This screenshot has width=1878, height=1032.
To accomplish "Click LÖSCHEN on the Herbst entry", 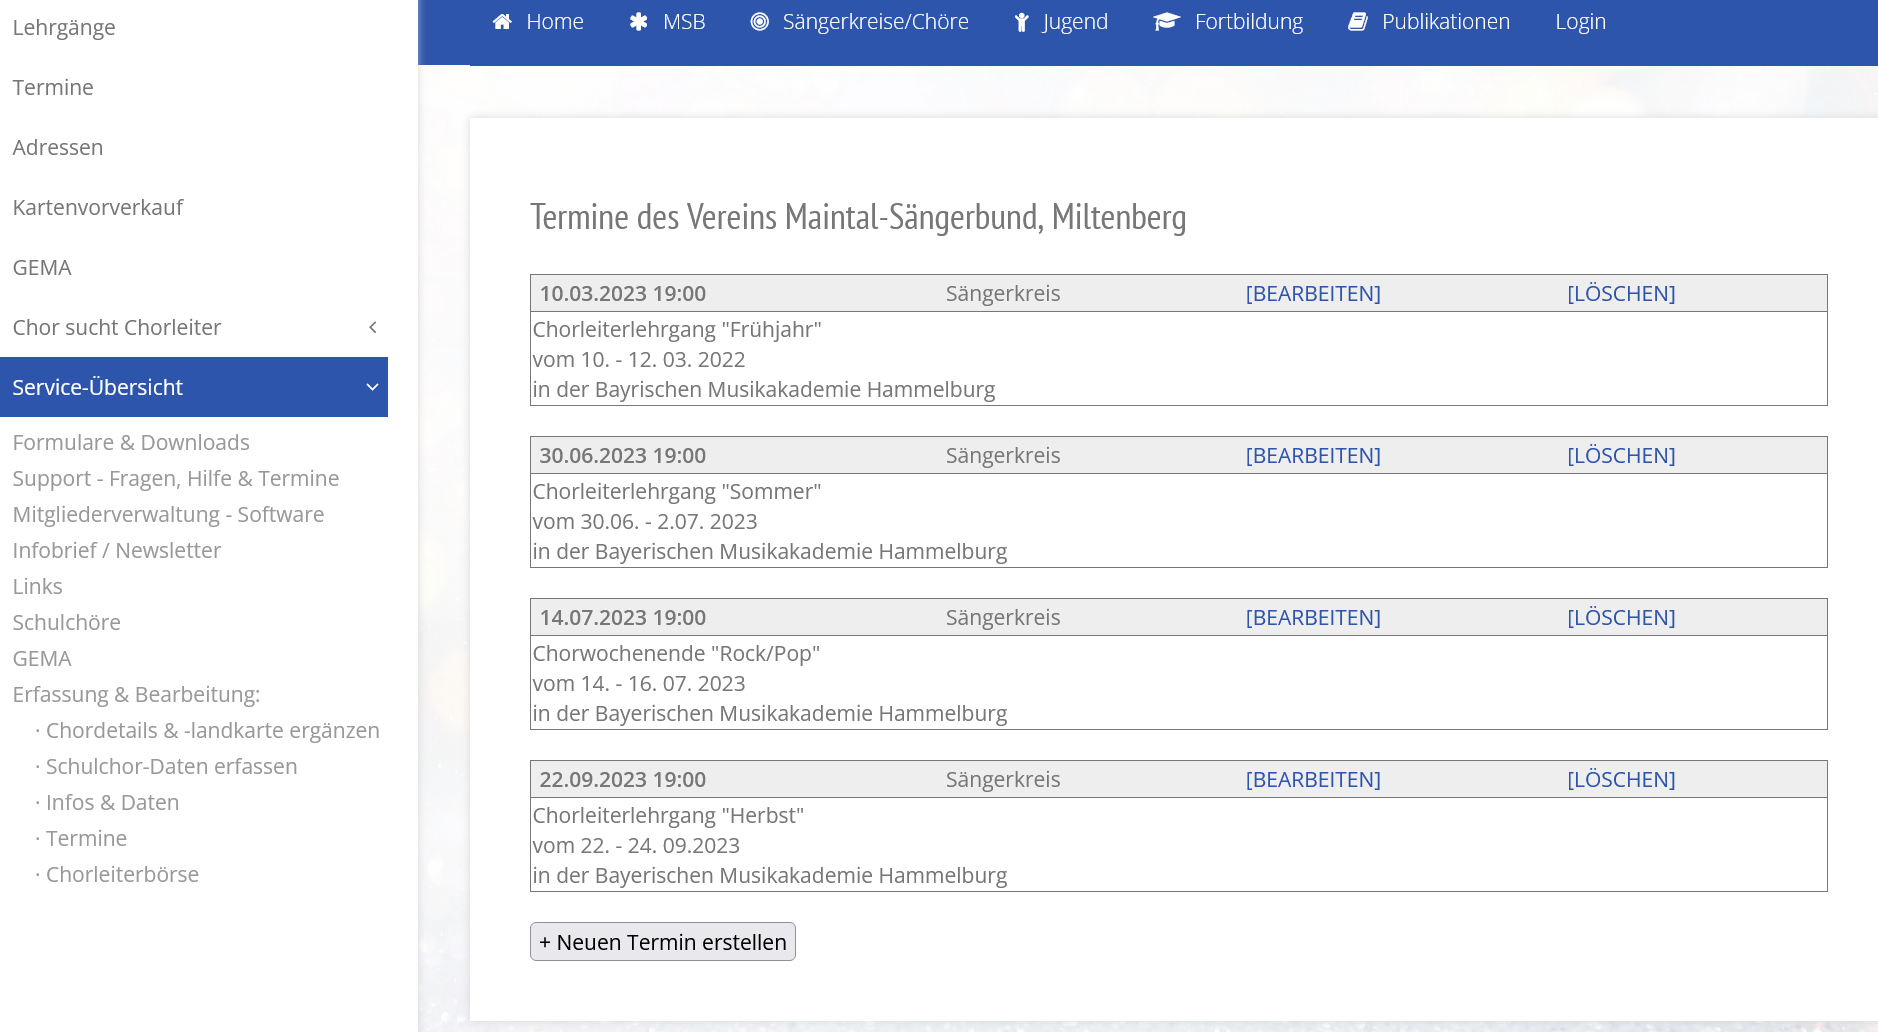I will (1620, 779).
